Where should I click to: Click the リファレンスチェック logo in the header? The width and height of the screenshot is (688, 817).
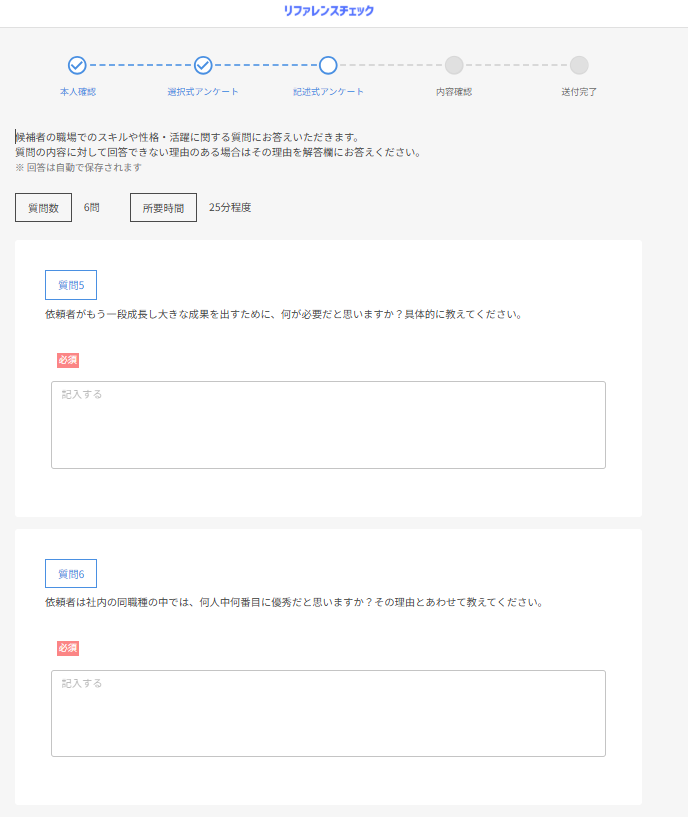[x=328, y=11]
